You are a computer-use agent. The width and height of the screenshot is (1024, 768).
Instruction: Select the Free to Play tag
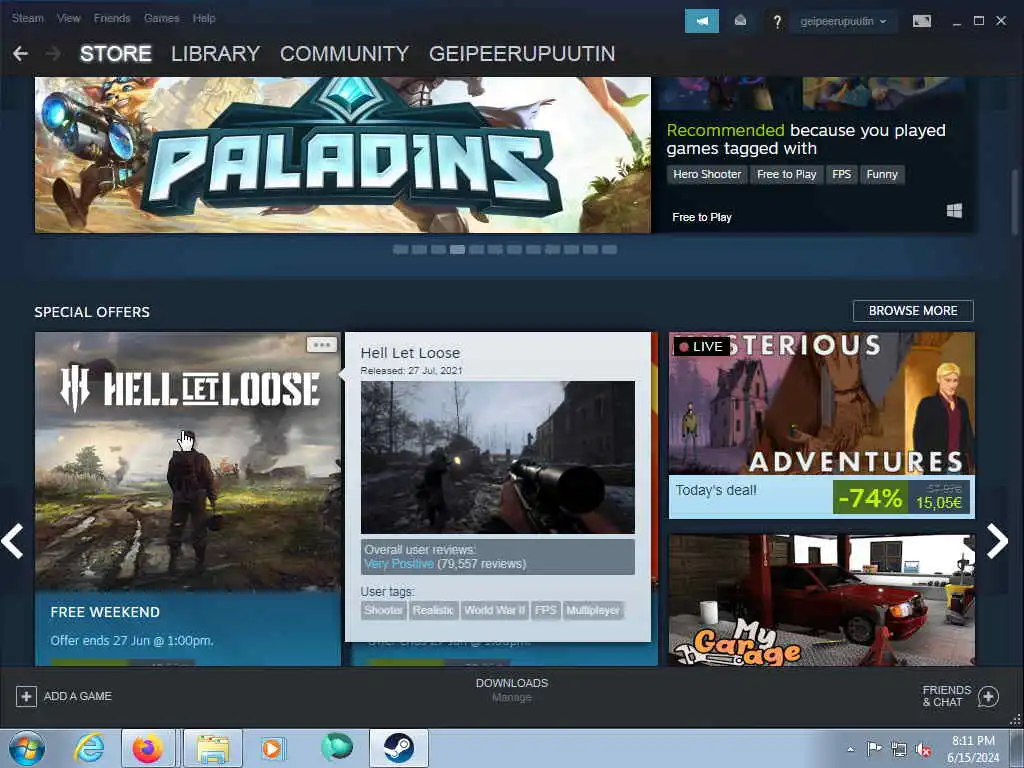(786, 174)
